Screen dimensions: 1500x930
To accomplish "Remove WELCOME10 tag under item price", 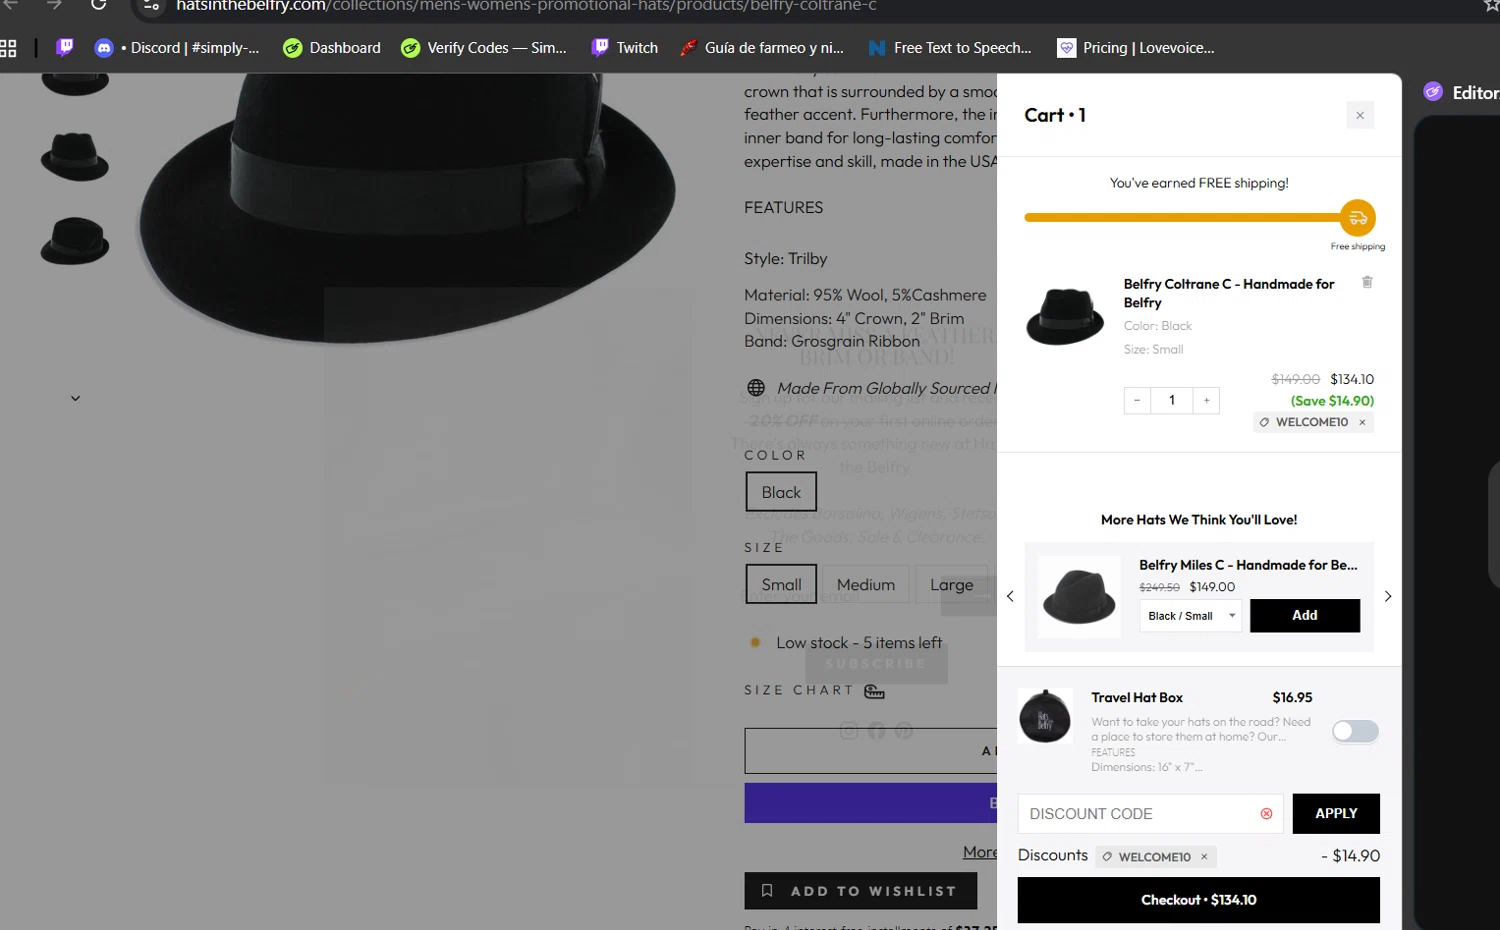I will pyautogui.click(x=1362, y=422).
